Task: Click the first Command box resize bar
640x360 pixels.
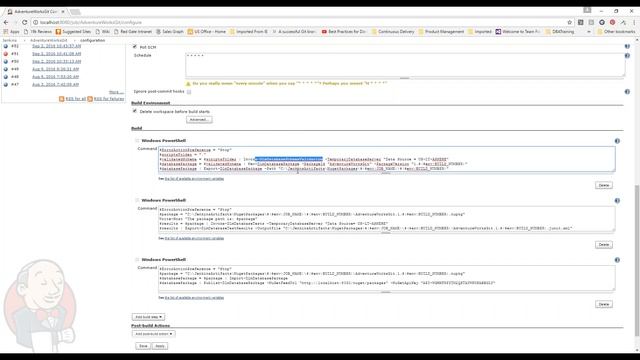Action: (x=386, y=173)
